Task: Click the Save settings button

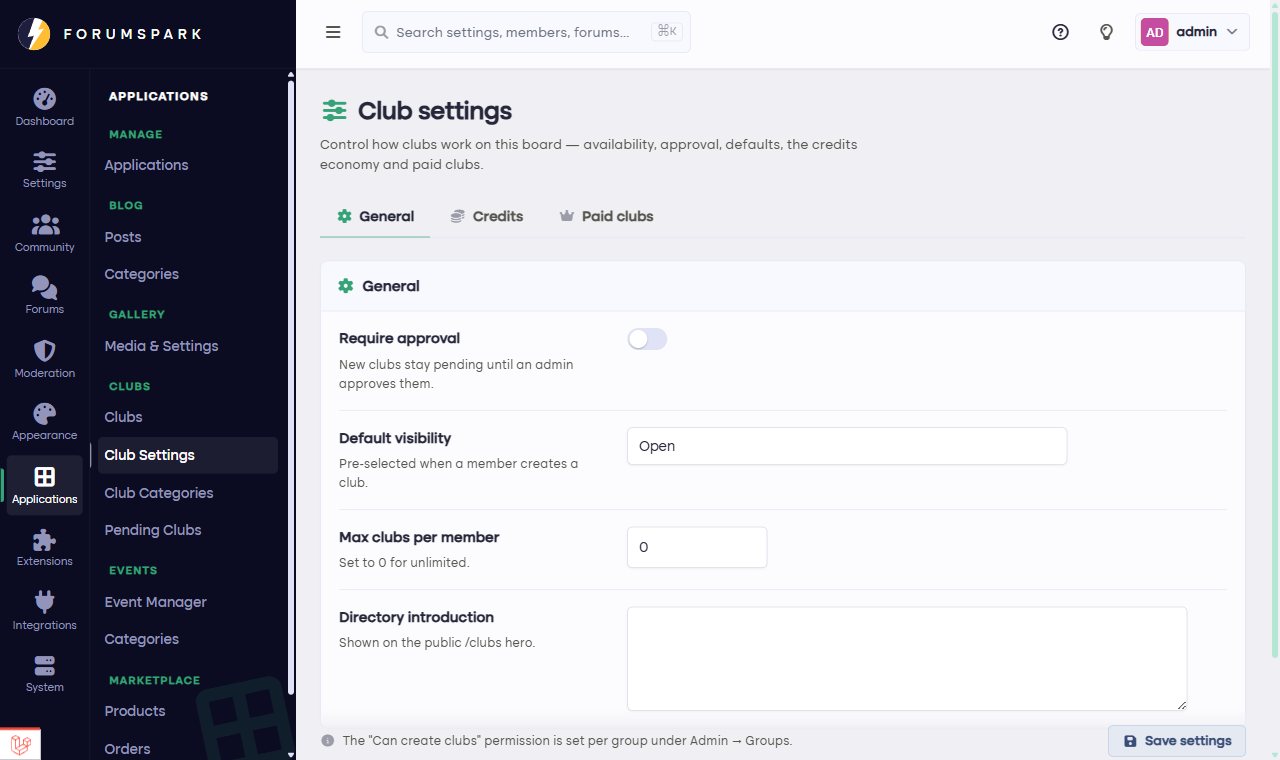Action: (x=1177, y=741)
